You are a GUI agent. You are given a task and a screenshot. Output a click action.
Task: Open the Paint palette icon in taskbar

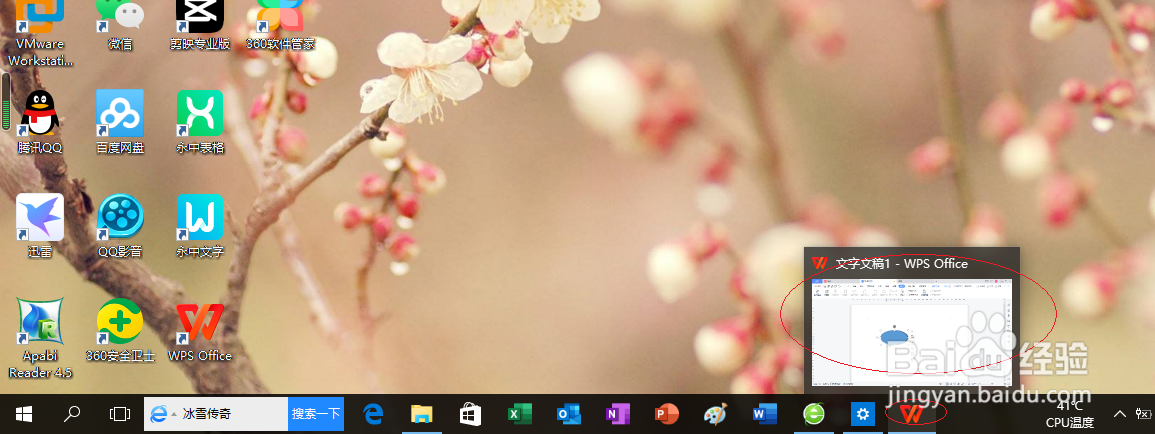coord(715,414)
